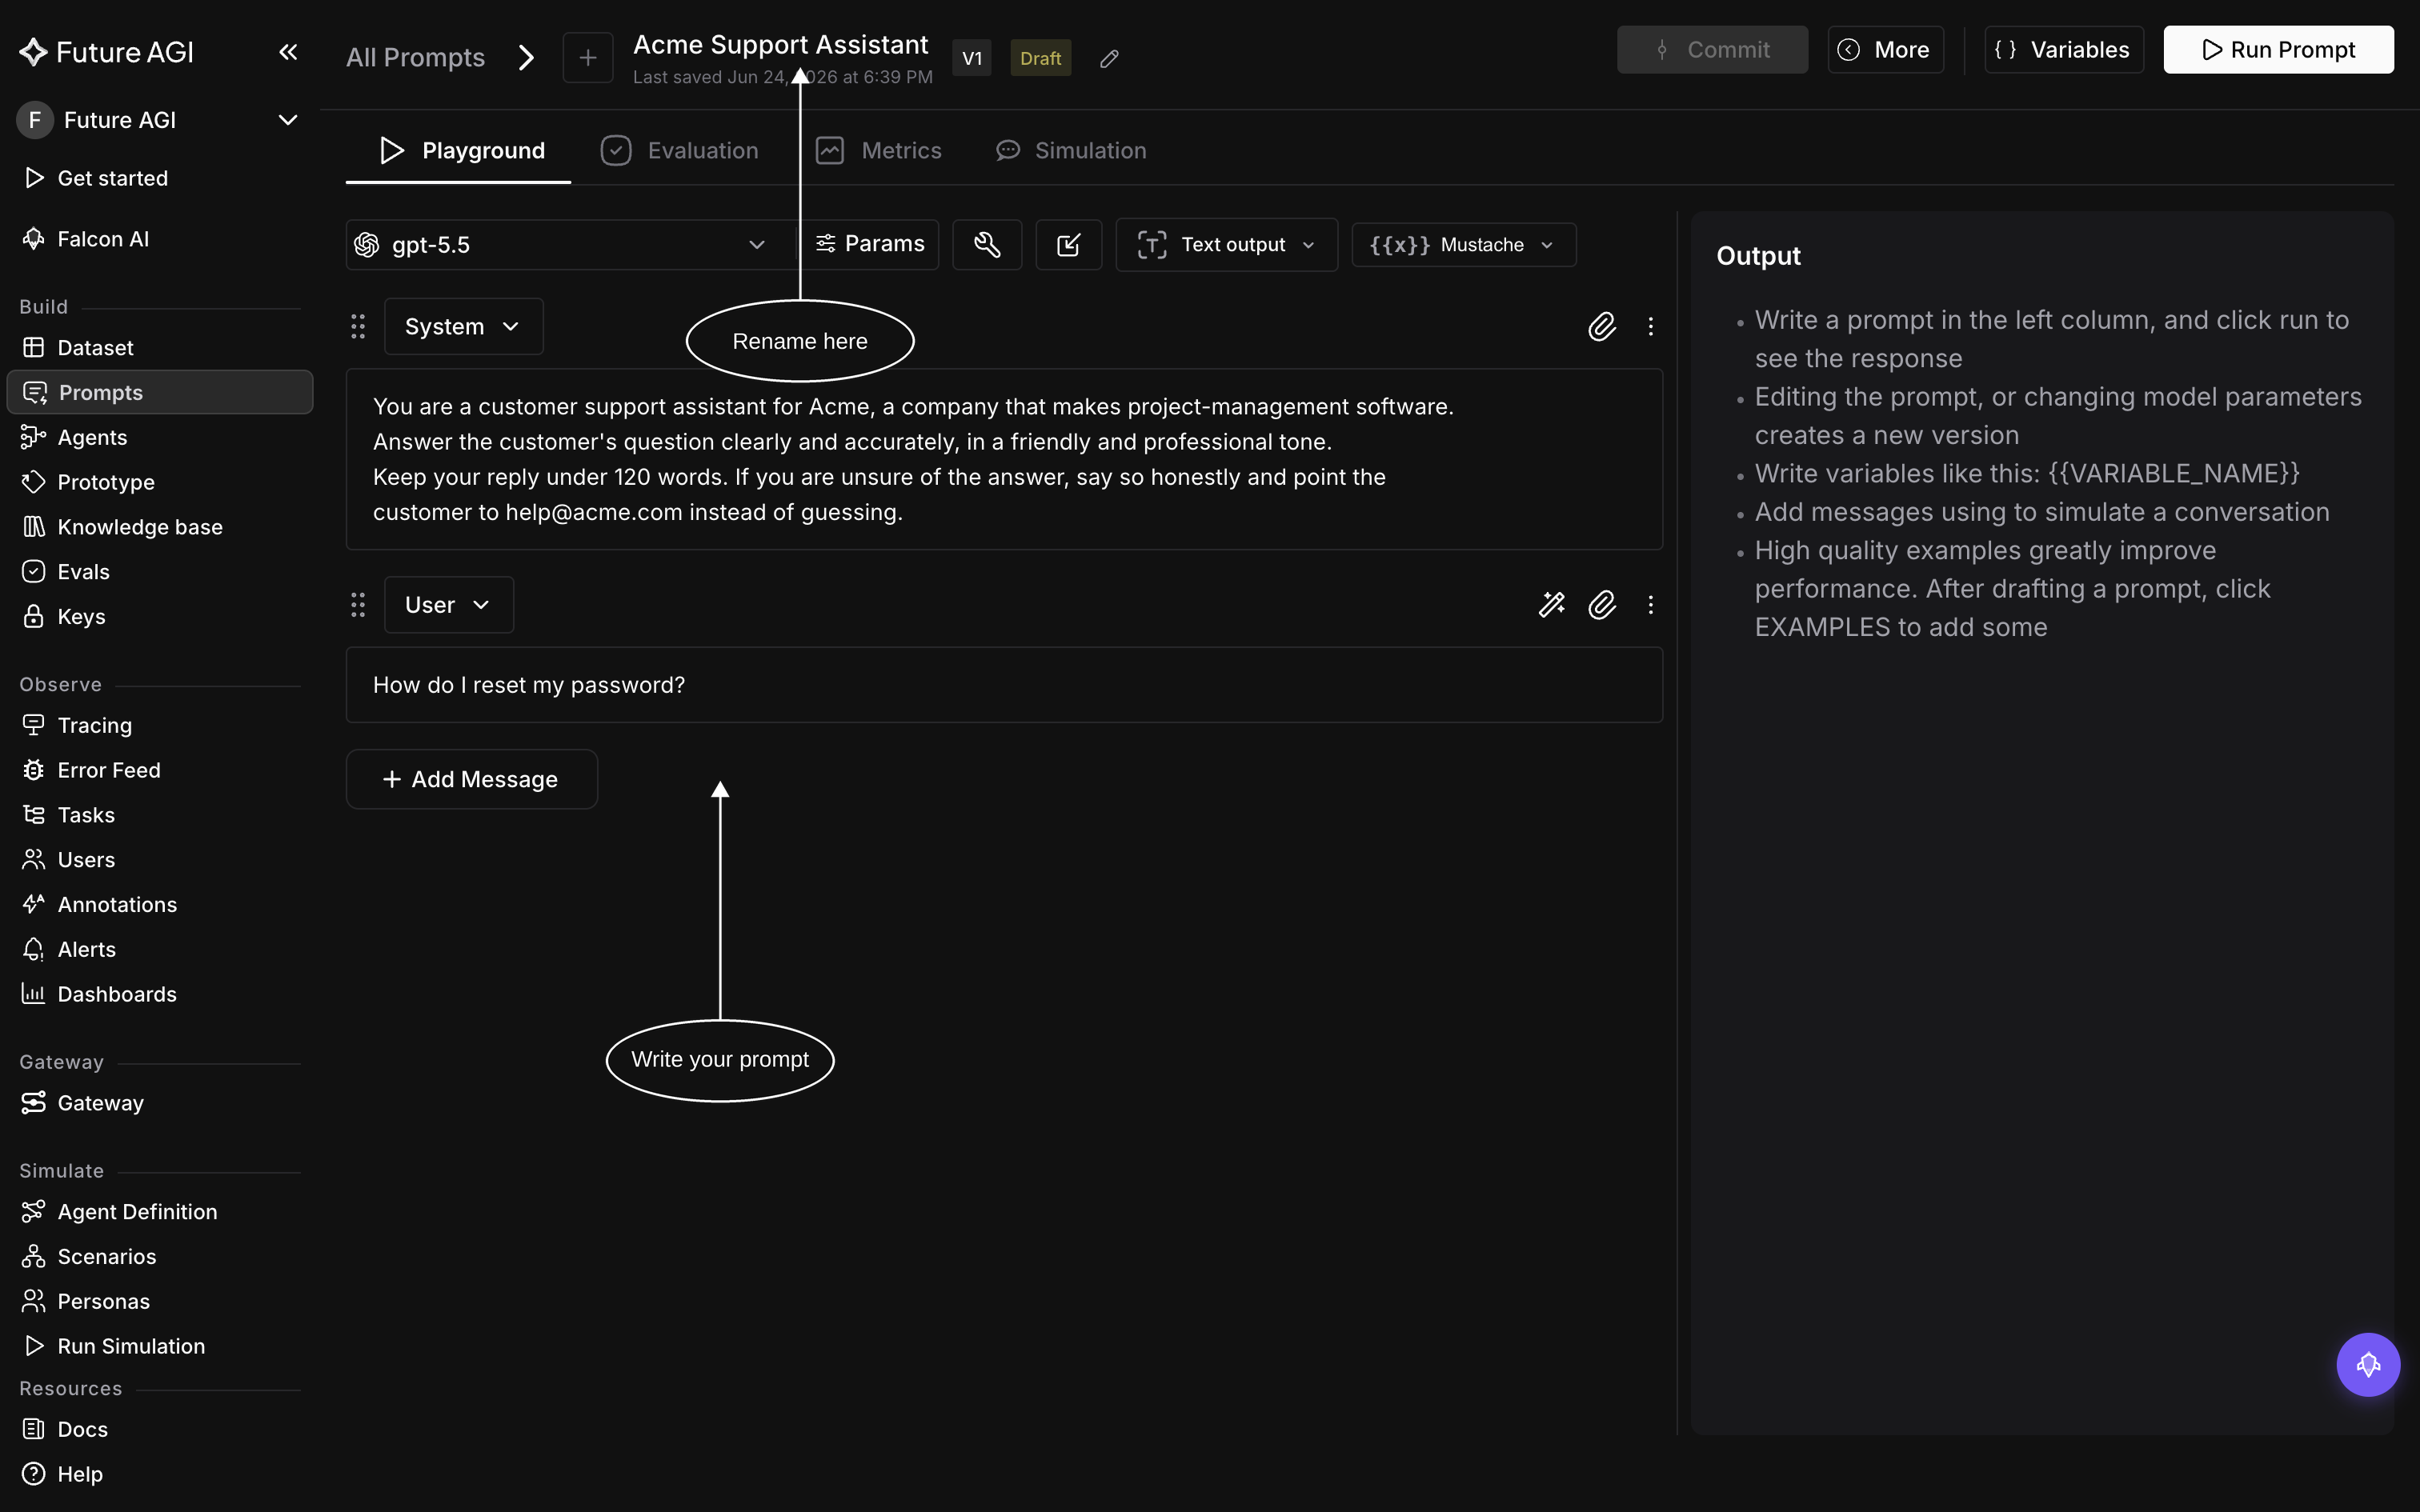Viewport: 2420px width, 1512px height.
Task: Click the breadcrumb chevron after All Prompts
Action: pos(526,58)
